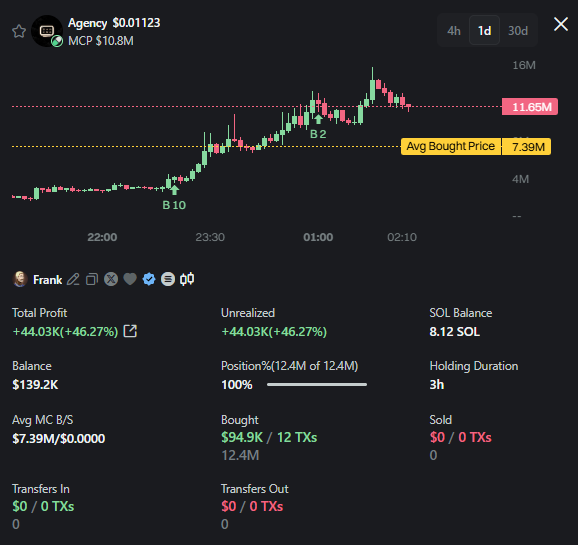The image size is (578, 545).
Task: Click the 12.4M bought amount
Action: 240,455
